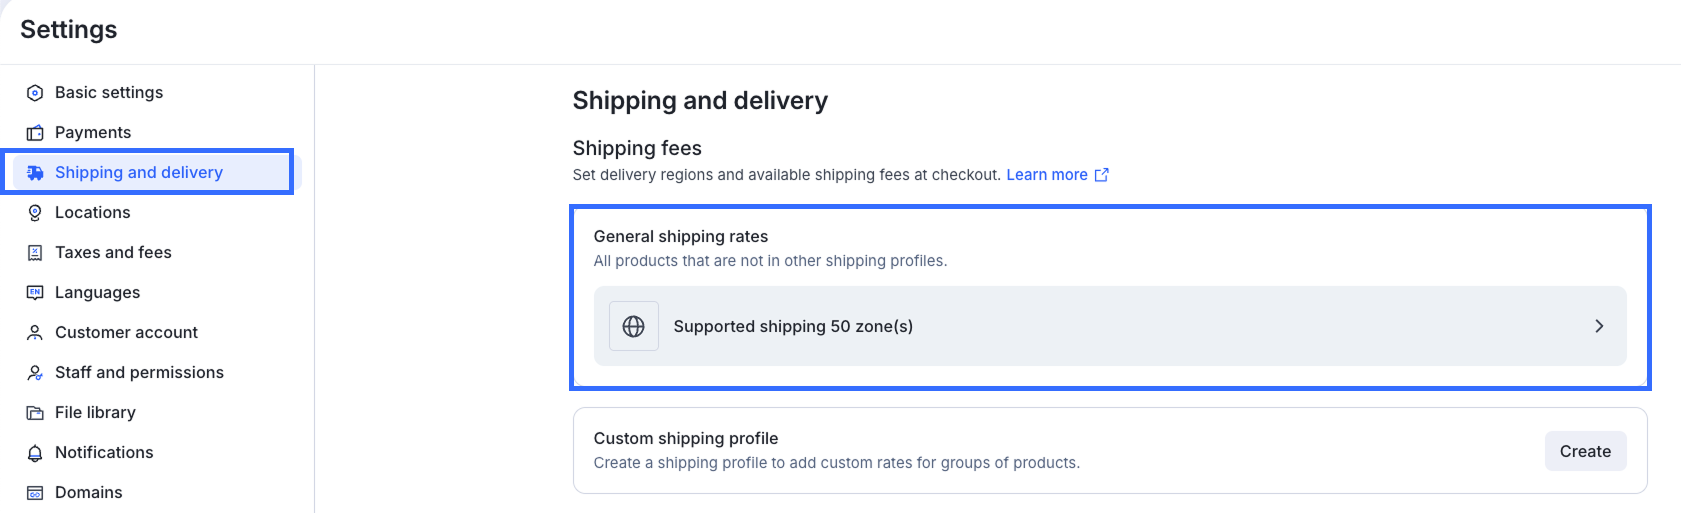Click the Locations pin icon
Image resolution: width=1681 pixels, height=513 pixels.
(35, 213)
